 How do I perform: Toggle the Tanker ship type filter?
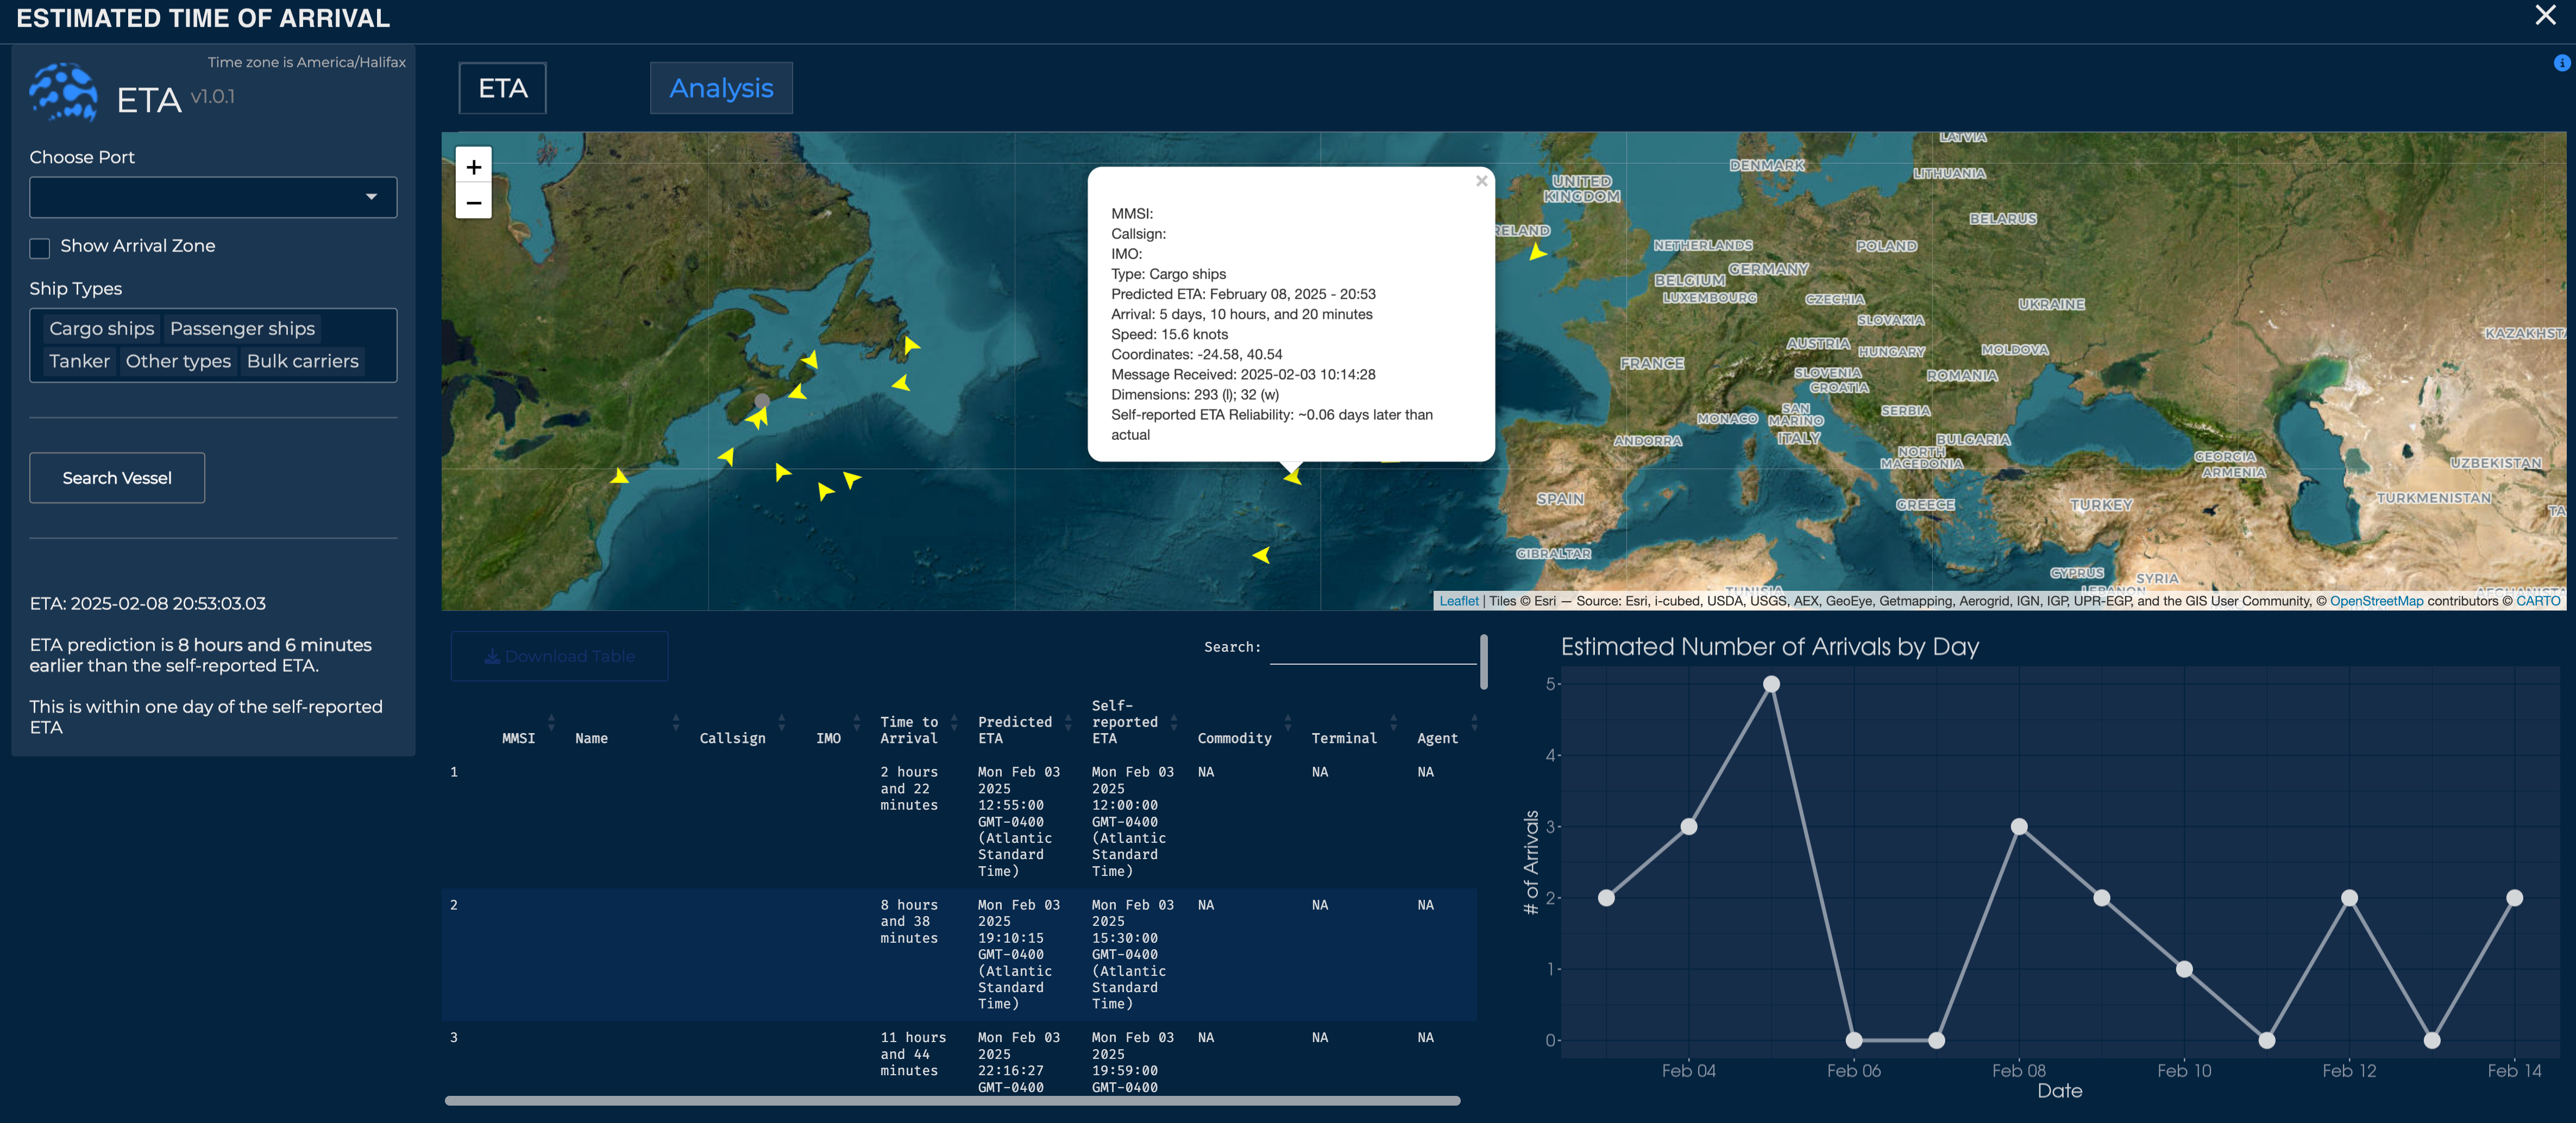(79, 361)
